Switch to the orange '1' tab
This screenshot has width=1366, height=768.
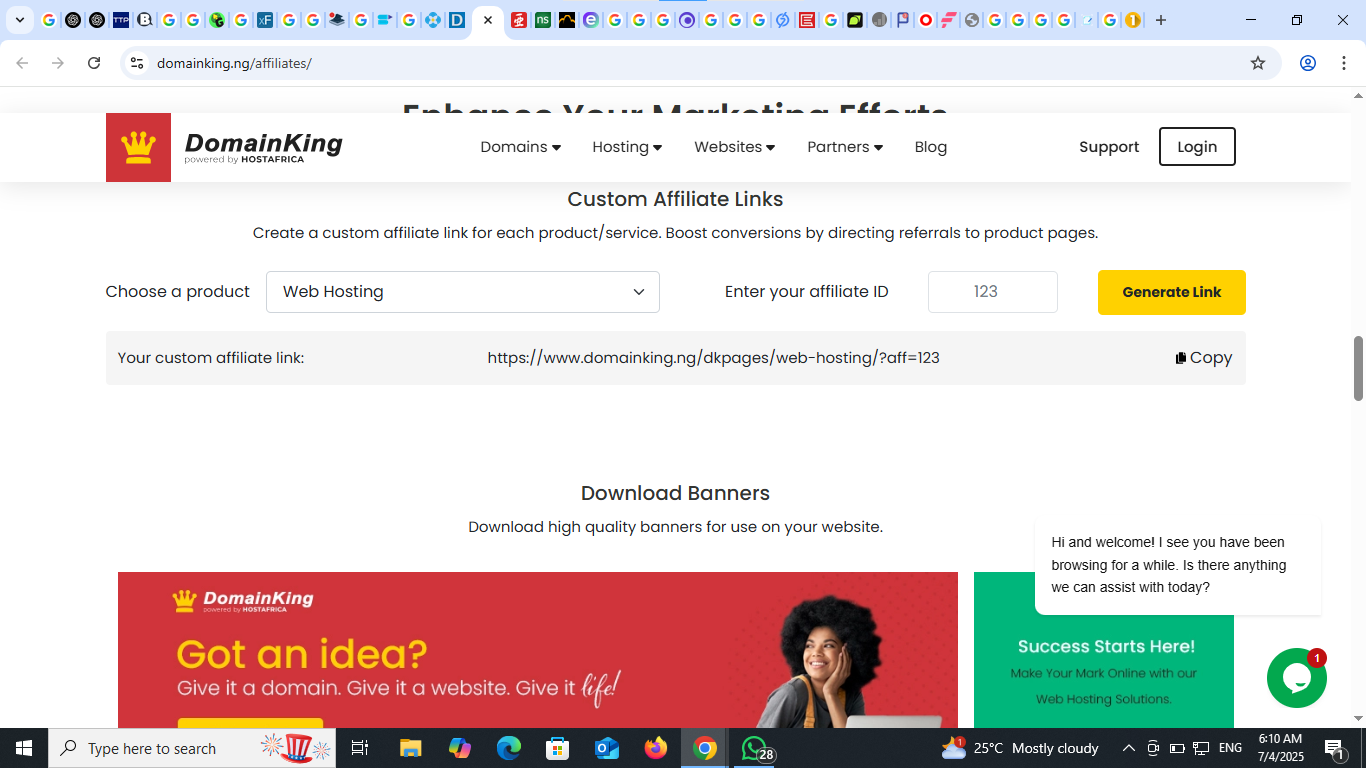coord(1133,20)
